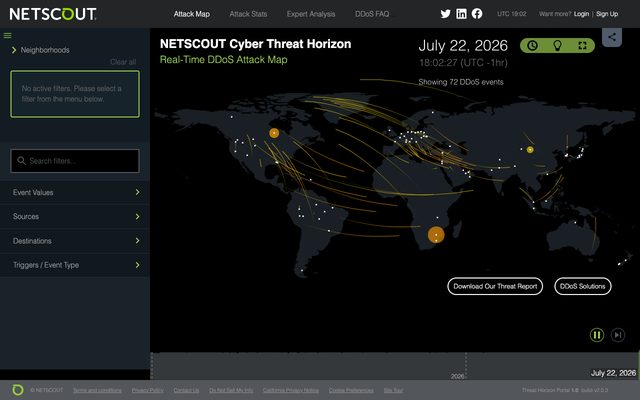640x400 pixels.
Task: Select the China yellow attack bubble
Action: 530,150
